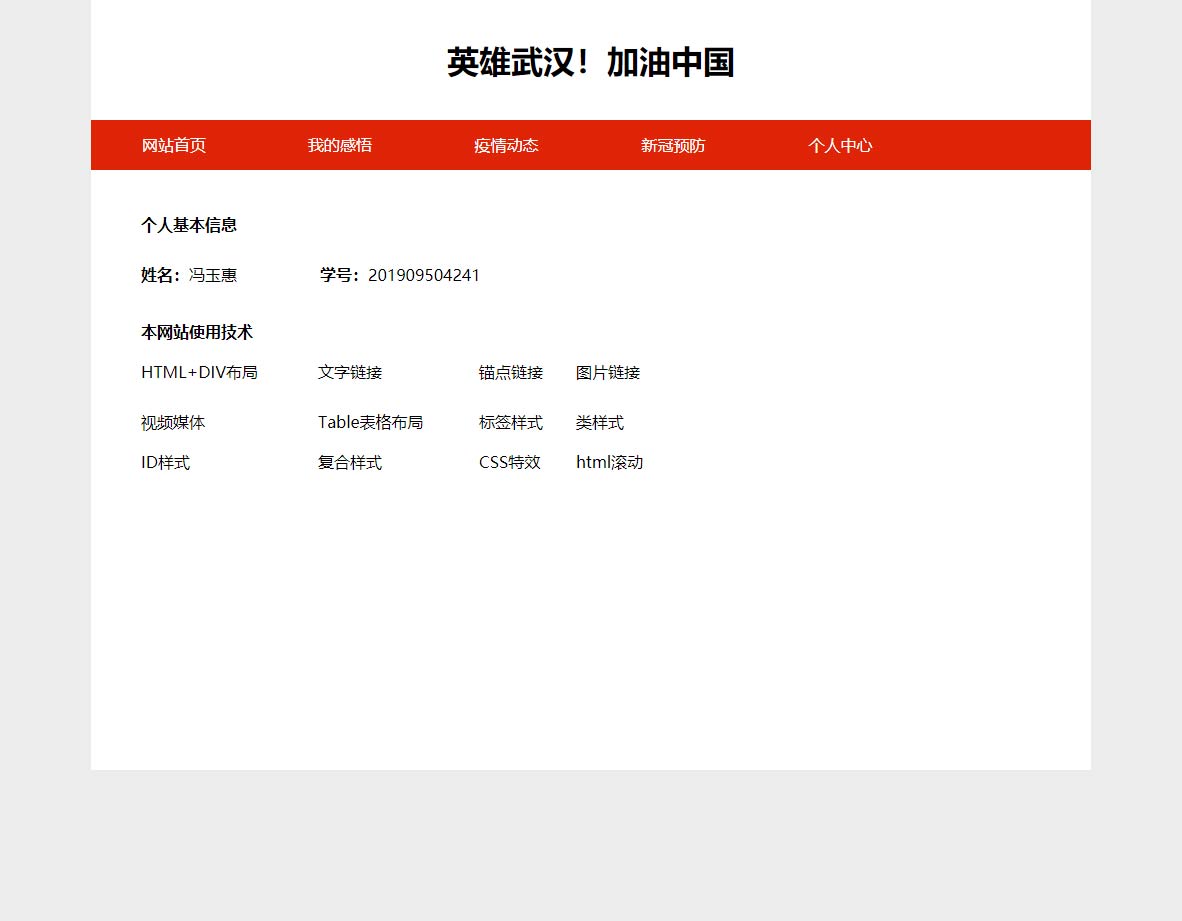
Task: Click the 文字链接 table cell
Action: coord(350,372)
